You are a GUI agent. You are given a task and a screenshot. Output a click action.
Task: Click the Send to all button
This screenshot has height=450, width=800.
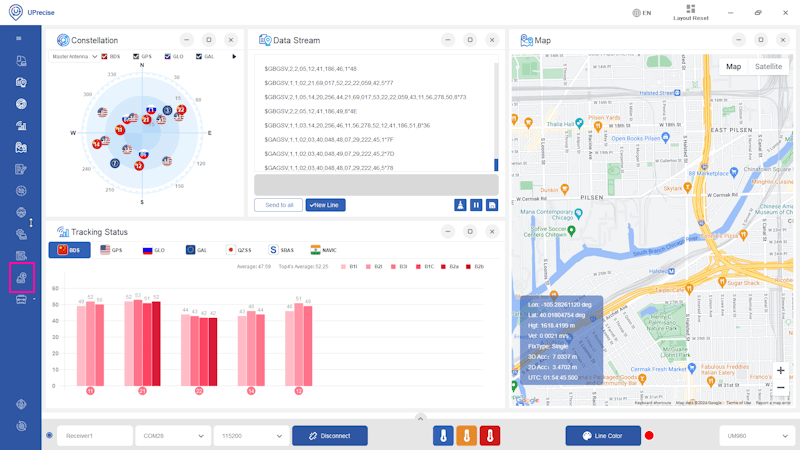pyautogui.click(x=279, y=205)
